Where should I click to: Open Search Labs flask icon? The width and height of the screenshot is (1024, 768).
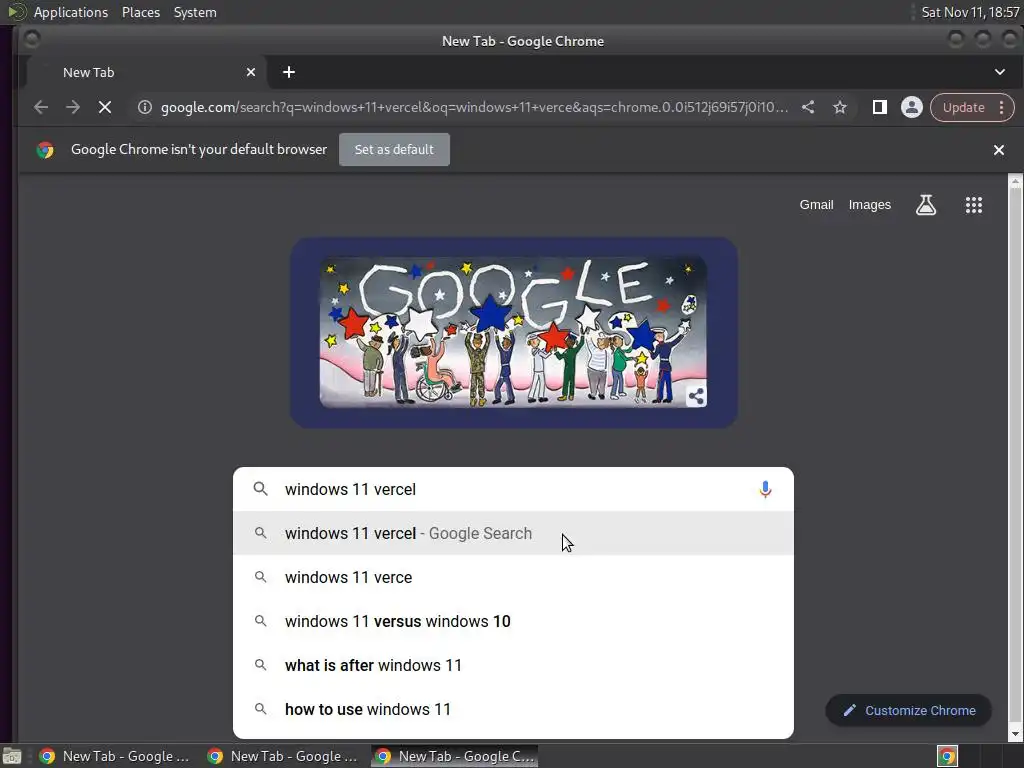[x=925, y=205]
